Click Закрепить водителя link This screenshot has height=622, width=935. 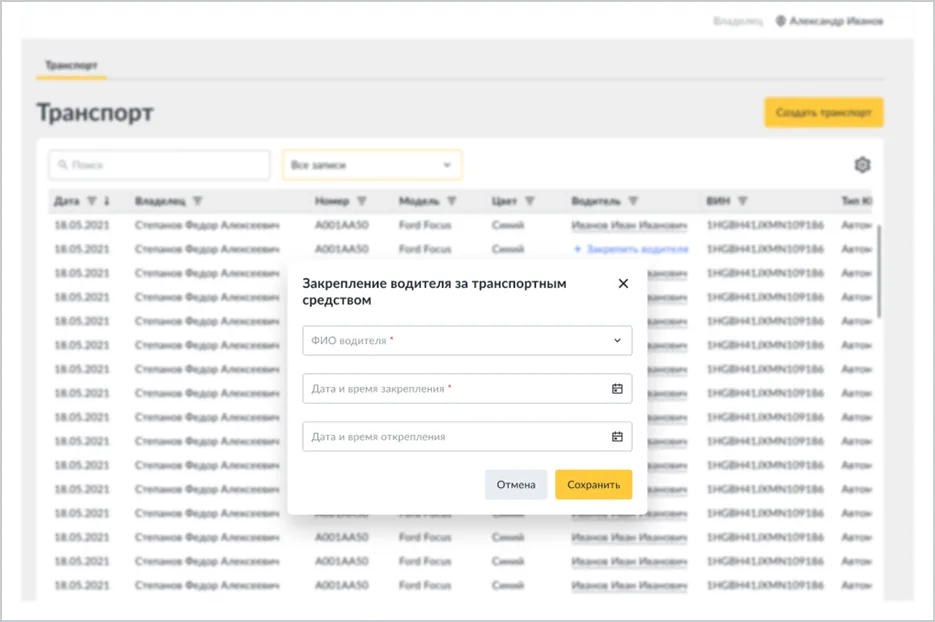click(x=631, y=249)
